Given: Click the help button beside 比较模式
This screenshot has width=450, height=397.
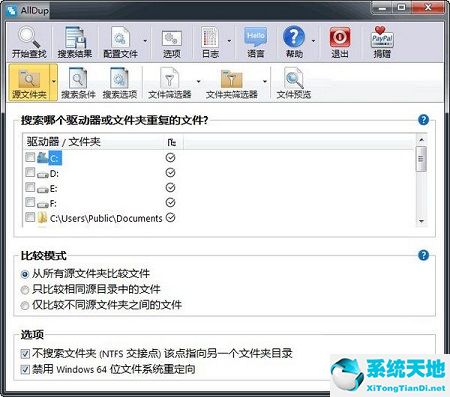Looking at the screenshot, I should (x=423, y=255).
